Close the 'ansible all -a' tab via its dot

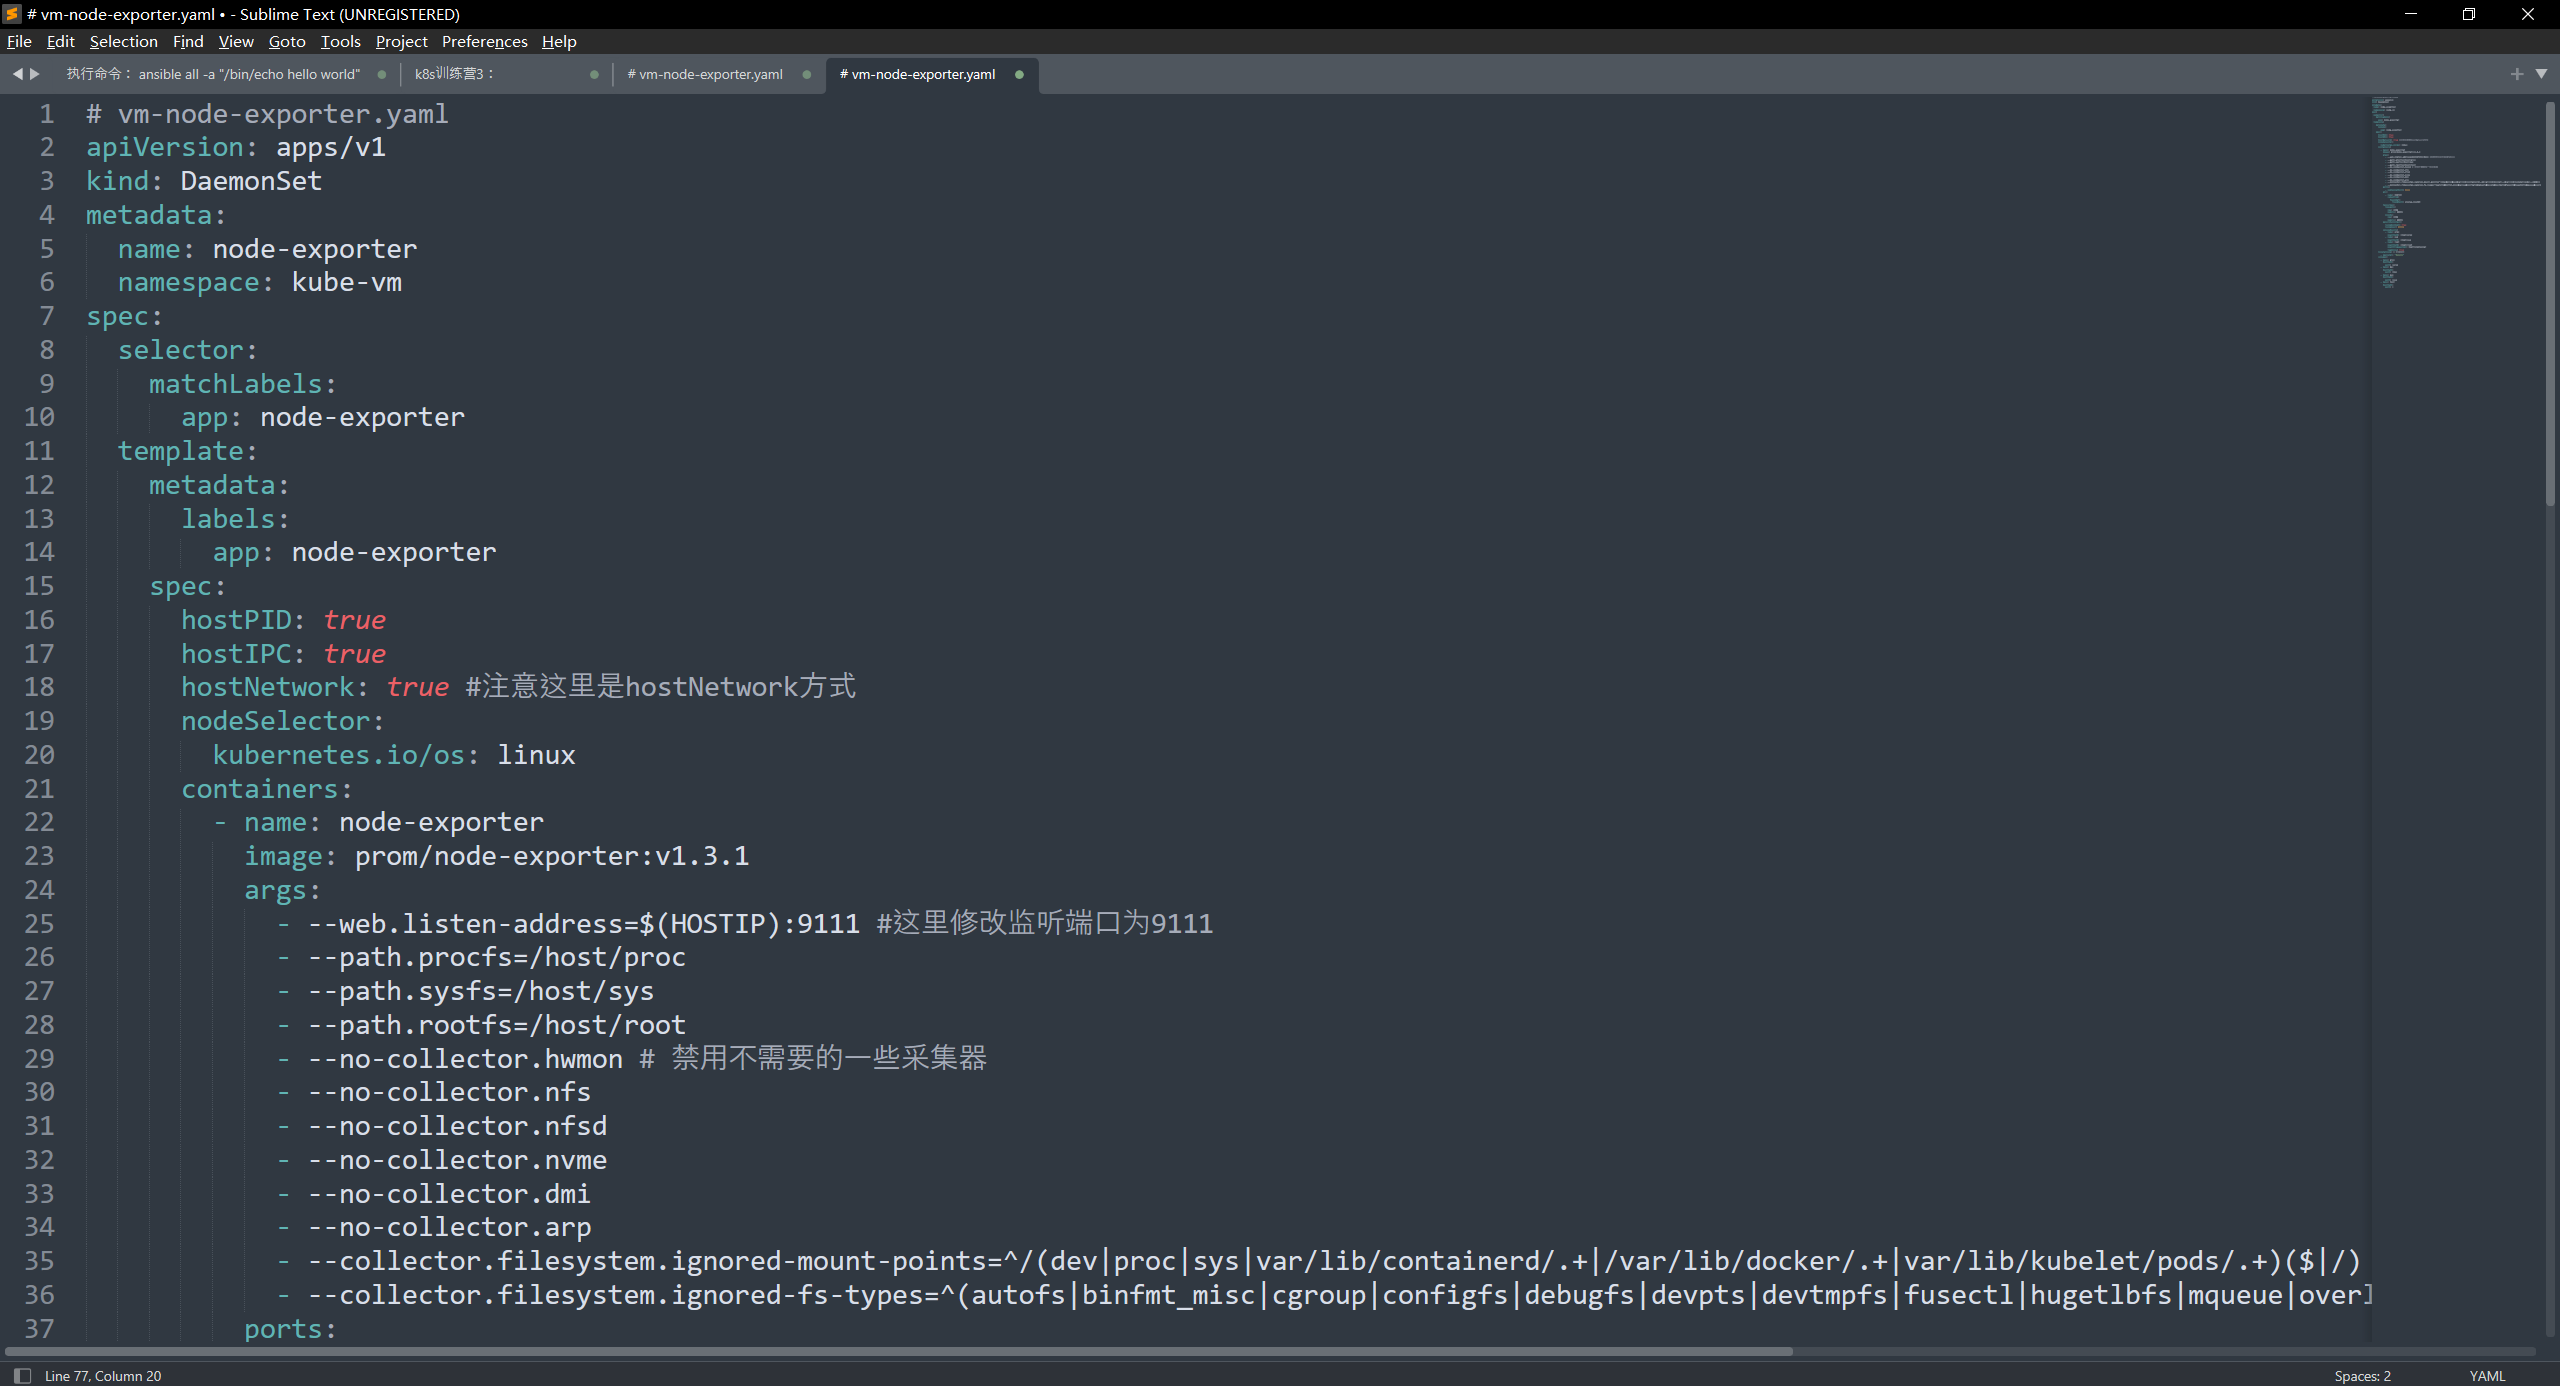(382, 74)
